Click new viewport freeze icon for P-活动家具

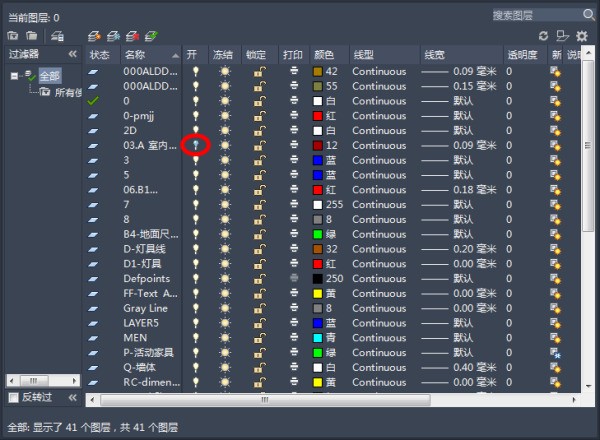(555, 353)
